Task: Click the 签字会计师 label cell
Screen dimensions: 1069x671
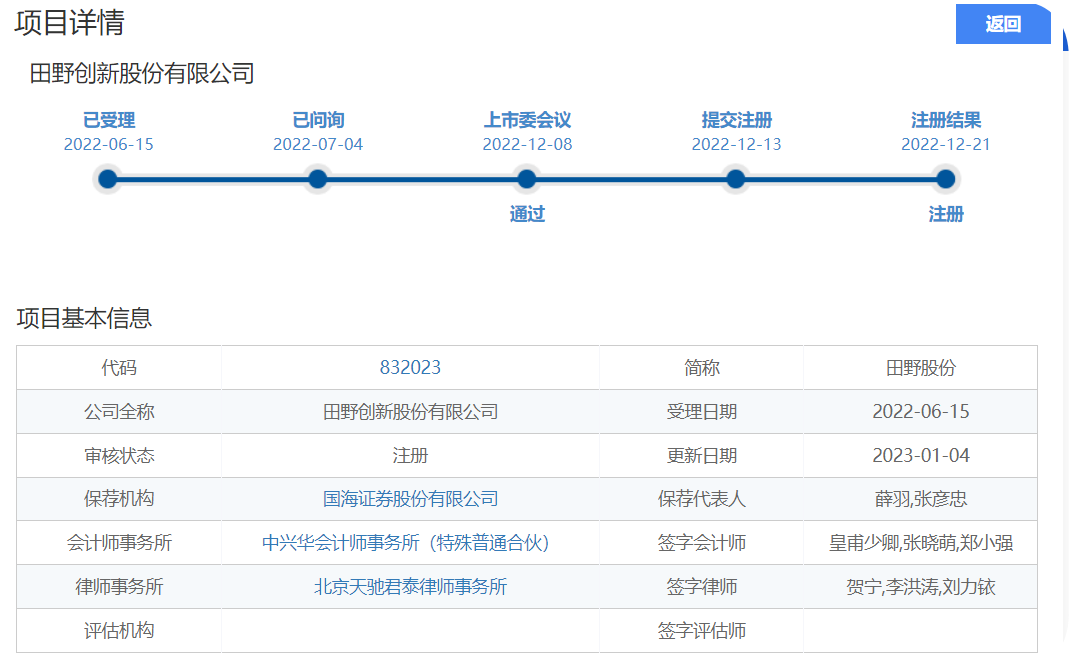Action: click(702, 543)
